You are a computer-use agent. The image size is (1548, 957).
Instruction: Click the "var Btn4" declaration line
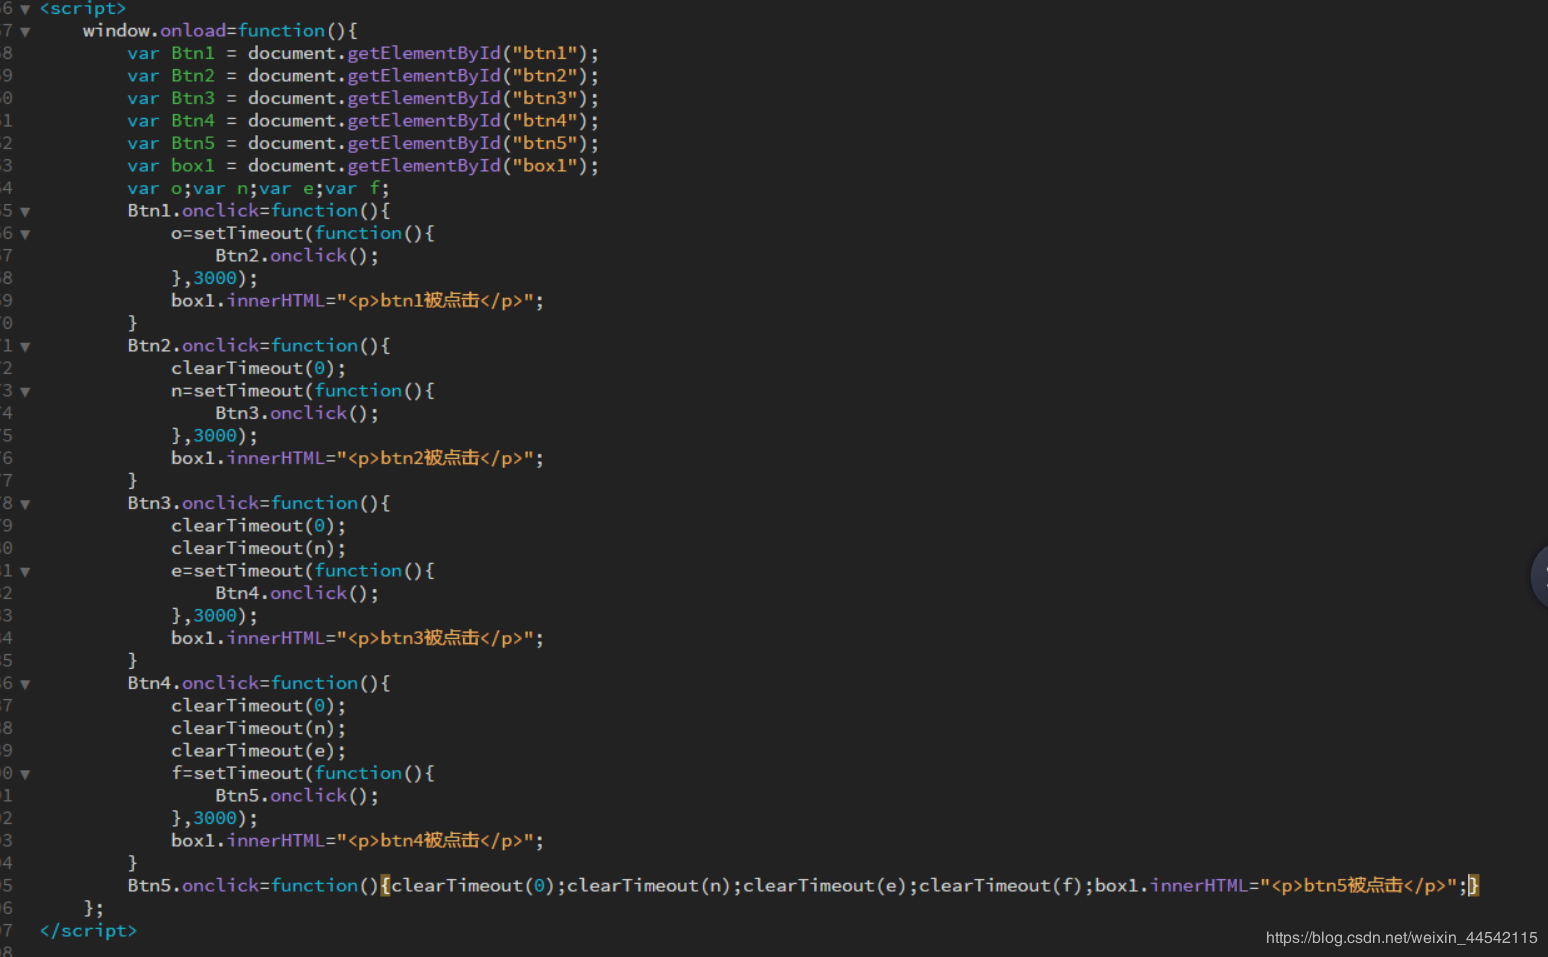[363, 121]
